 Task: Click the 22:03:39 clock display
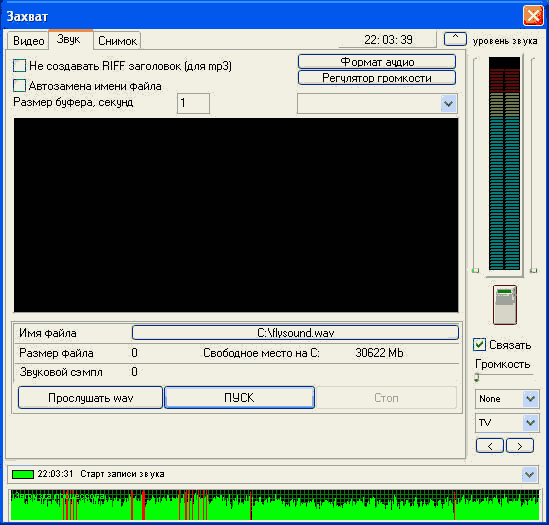pyautogui.click(x=388, y=40)
